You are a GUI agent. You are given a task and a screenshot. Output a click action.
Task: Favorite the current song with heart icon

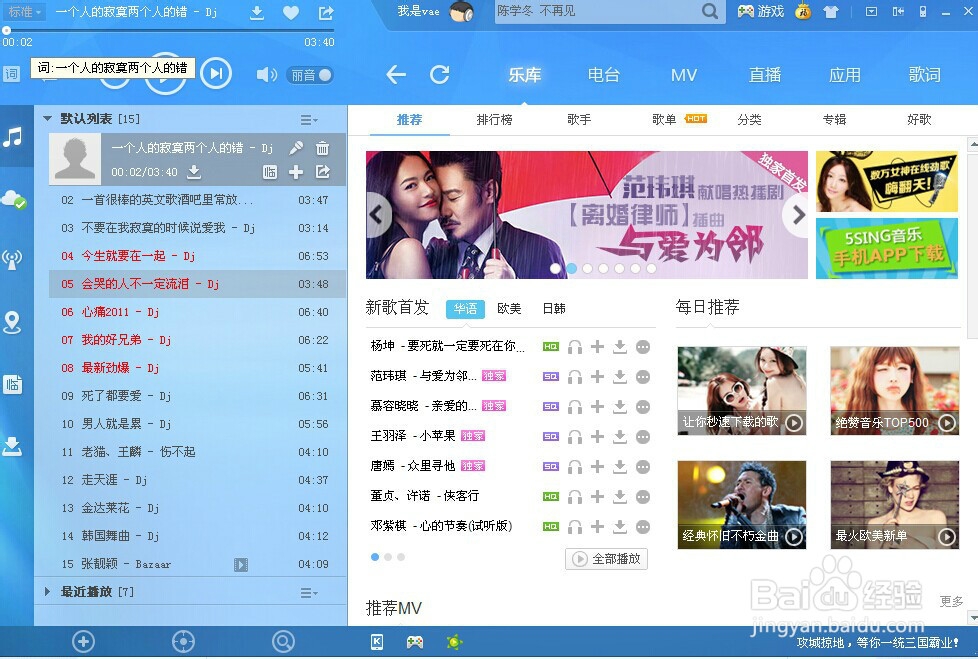(x=291, y=12)
